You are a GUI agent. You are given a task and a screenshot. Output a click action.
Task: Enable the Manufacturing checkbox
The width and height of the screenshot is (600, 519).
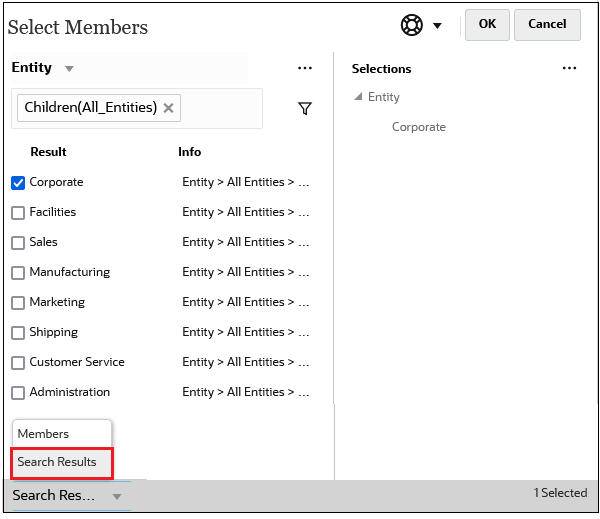point(18,273)
